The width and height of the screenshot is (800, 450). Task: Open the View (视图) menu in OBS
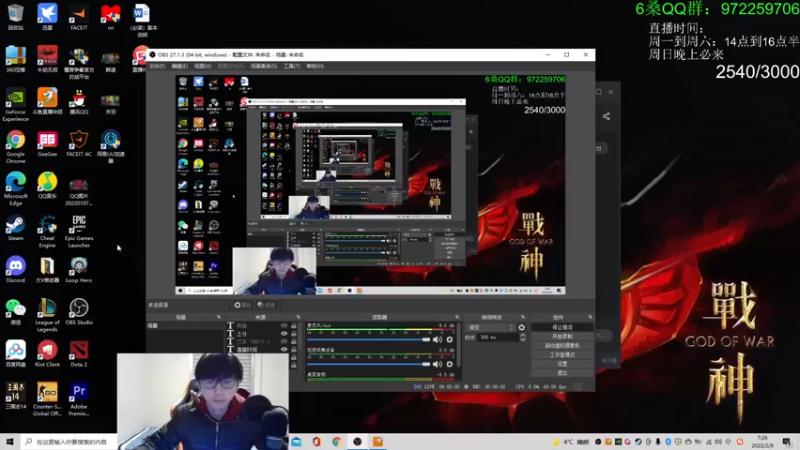203,66
